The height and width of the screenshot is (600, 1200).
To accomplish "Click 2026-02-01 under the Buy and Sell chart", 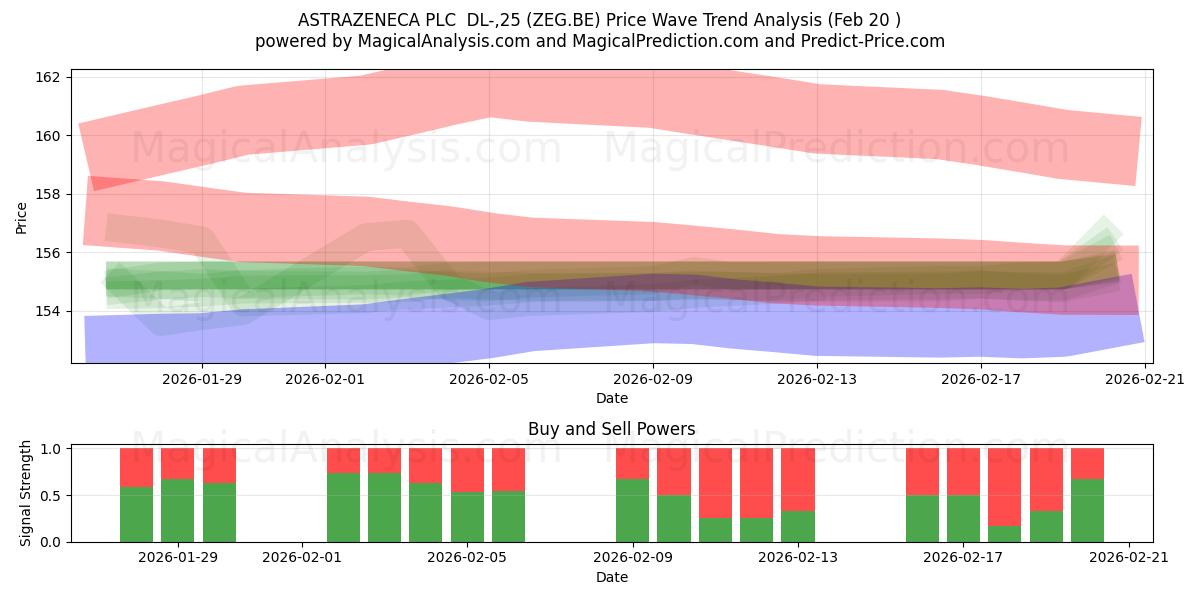I will 302,558.
